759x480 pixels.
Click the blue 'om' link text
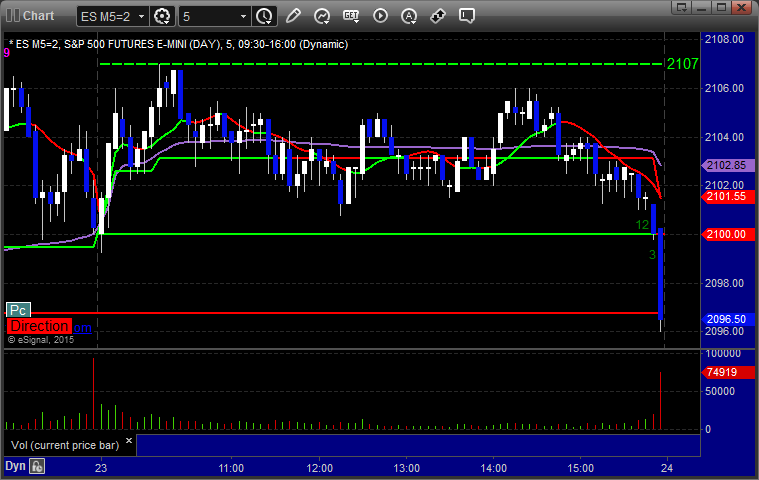(x=82, y=328)
